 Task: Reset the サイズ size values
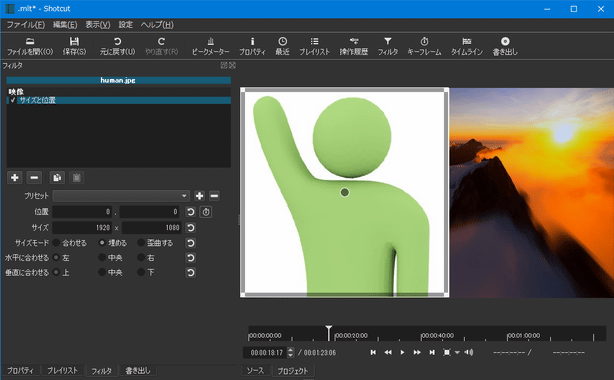click(x=191, y=228)
